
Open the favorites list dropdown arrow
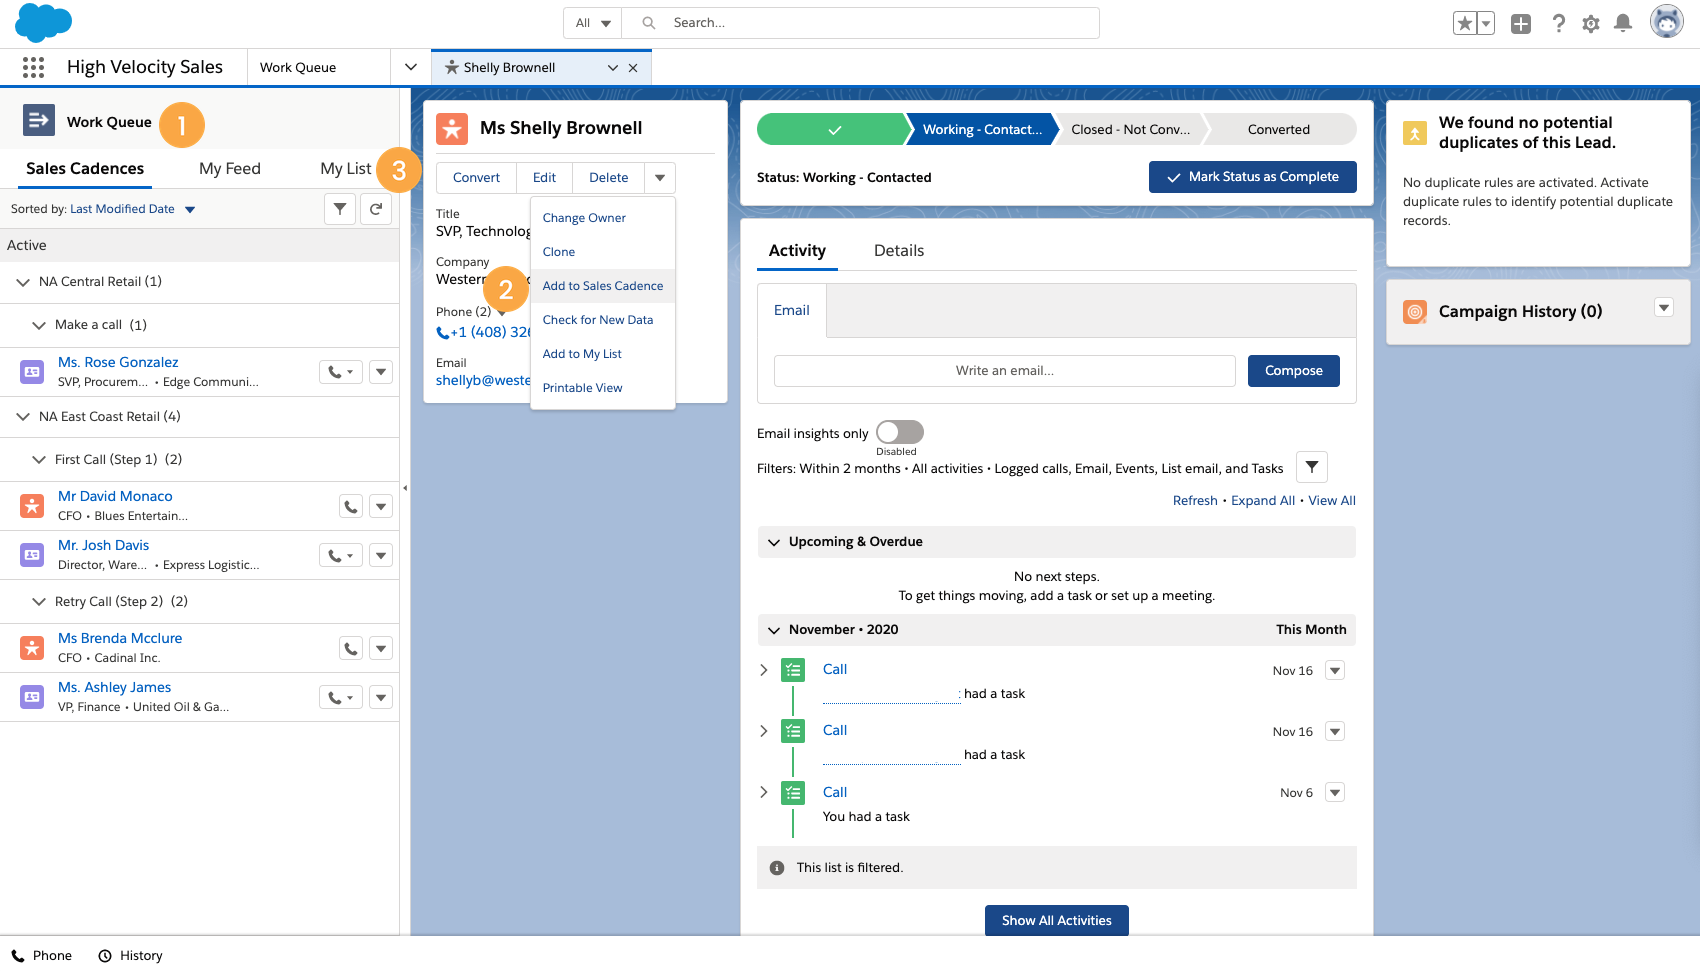[x=1486, y=23]
